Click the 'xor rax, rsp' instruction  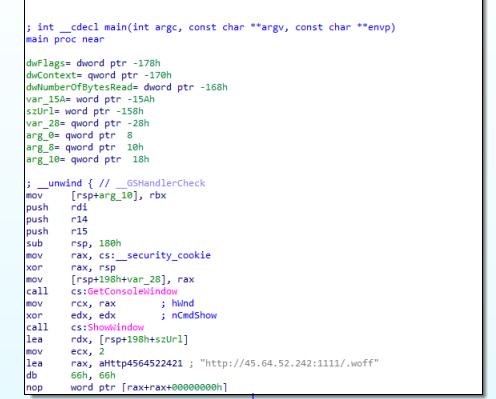71,267
